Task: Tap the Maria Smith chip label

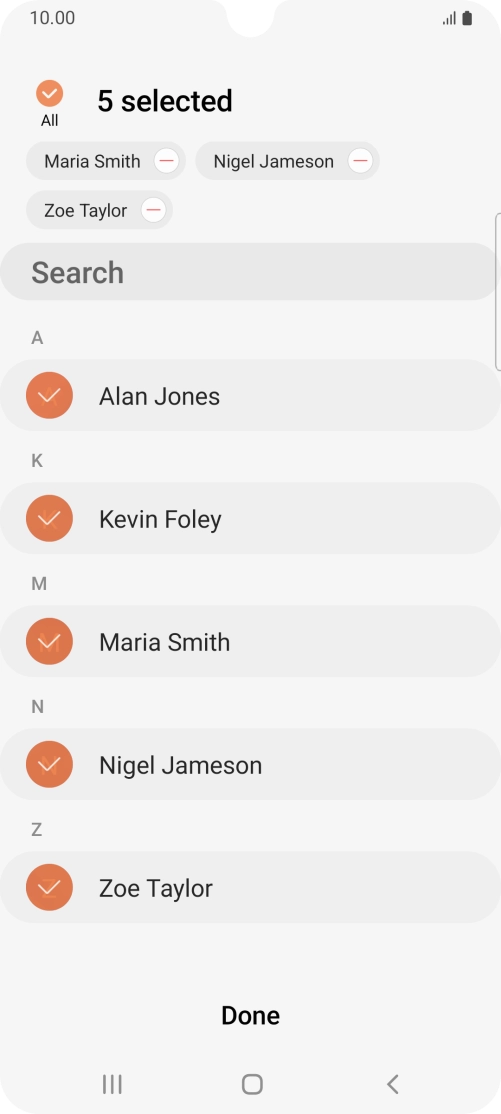Action: tap(92, 161)
